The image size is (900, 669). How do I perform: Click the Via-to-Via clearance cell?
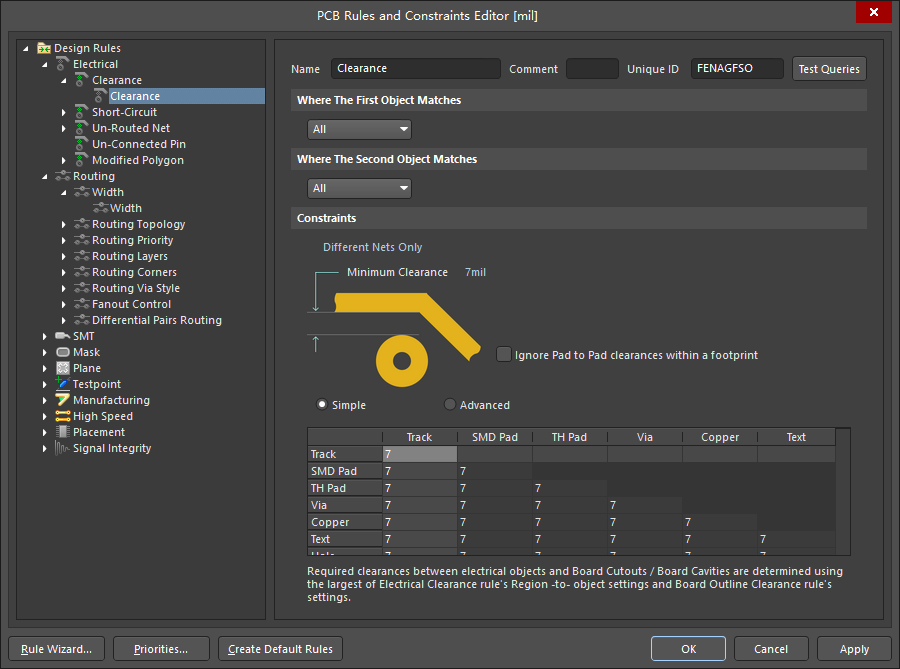tap(645, 505)
